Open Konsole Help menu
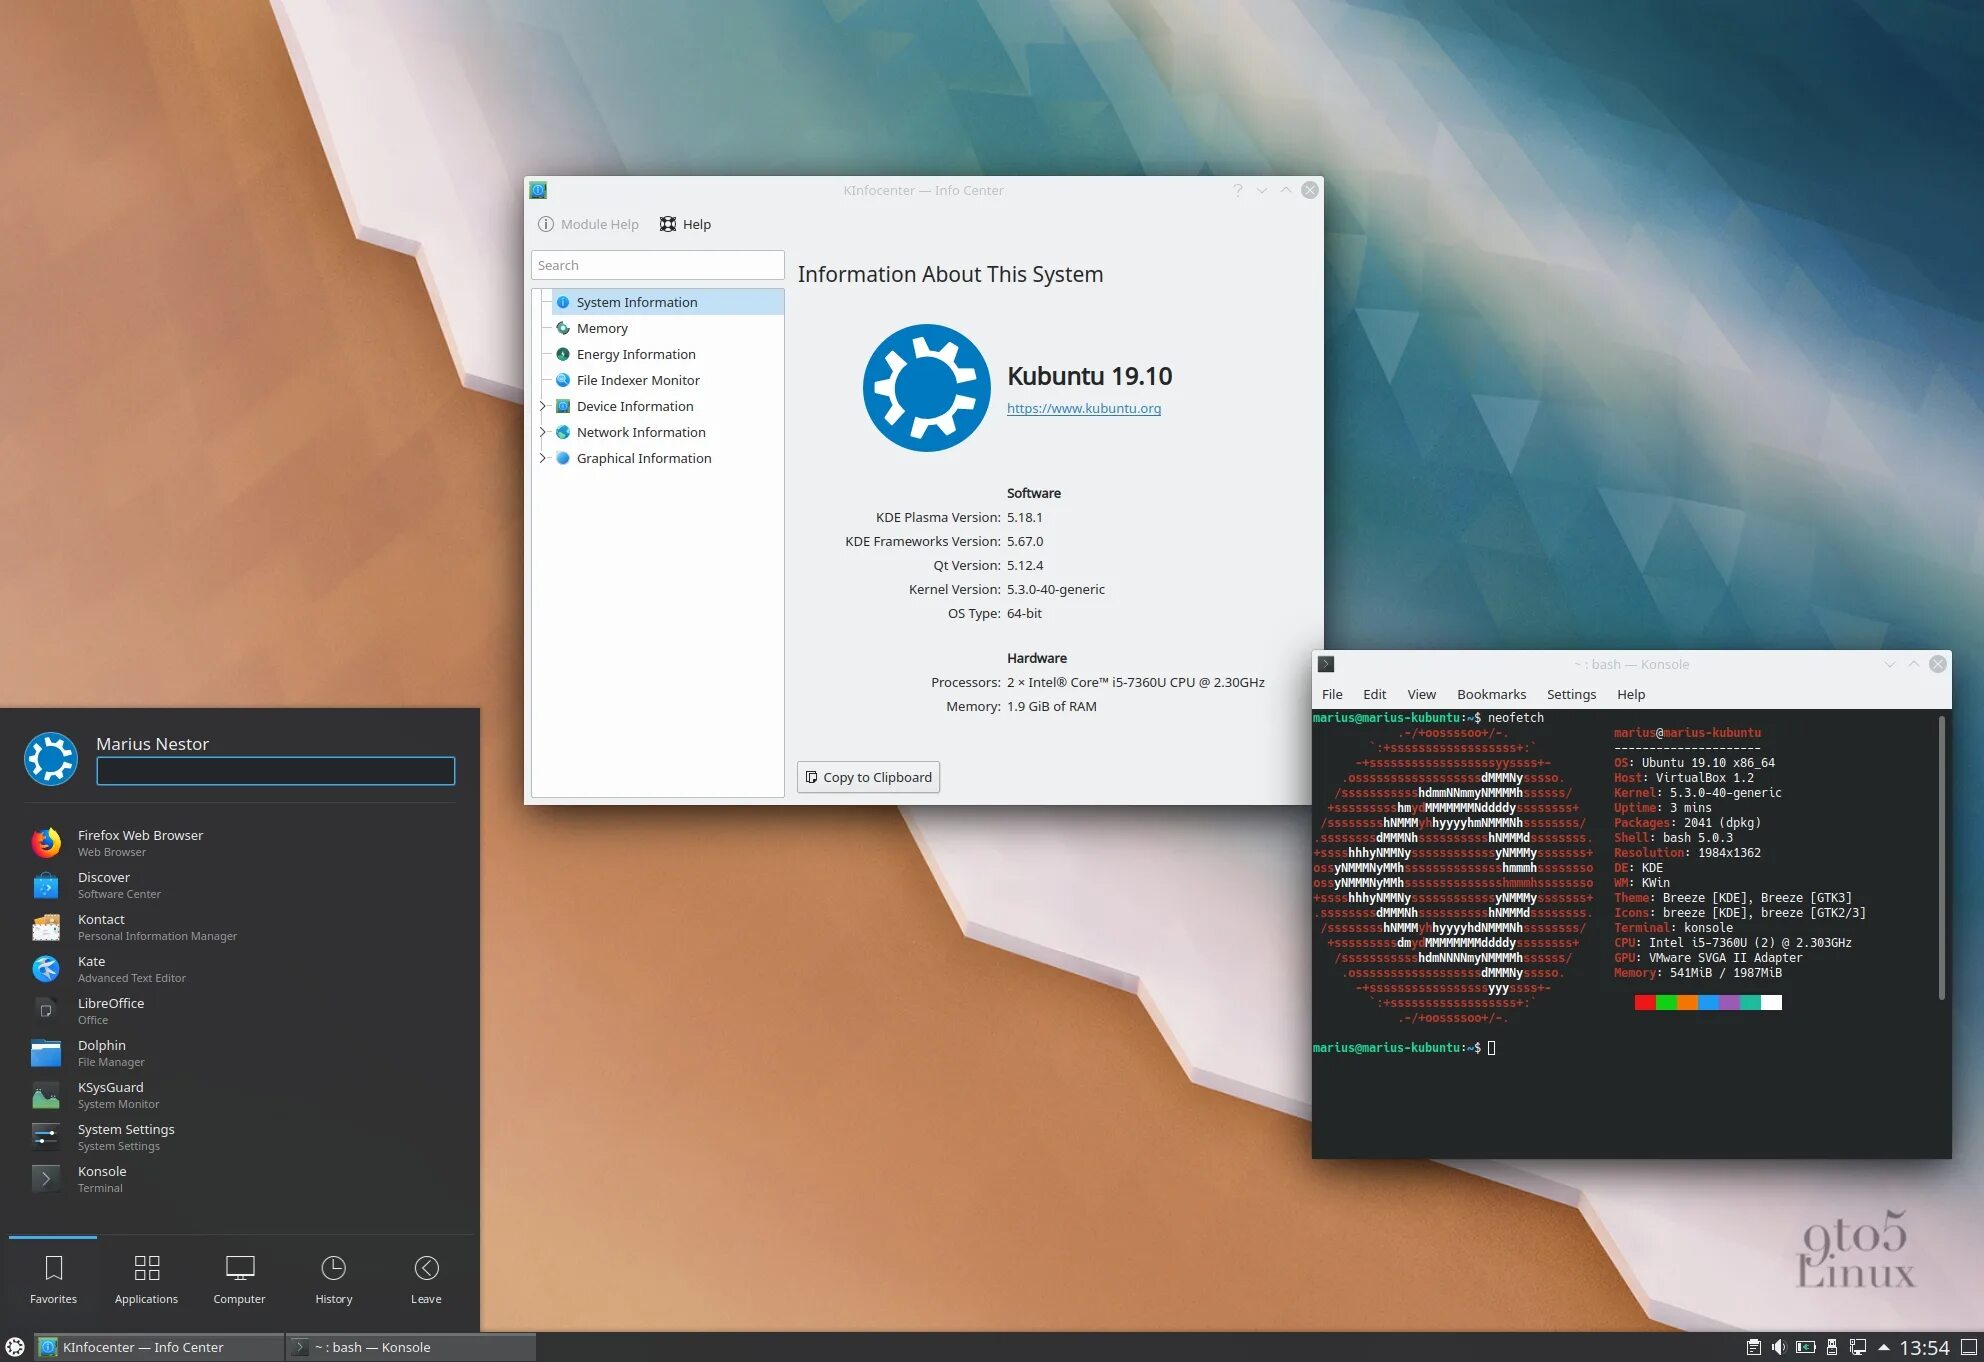Viewport: 1984px width, 1362px height. pyautogui.click(x=1631, y=694)
